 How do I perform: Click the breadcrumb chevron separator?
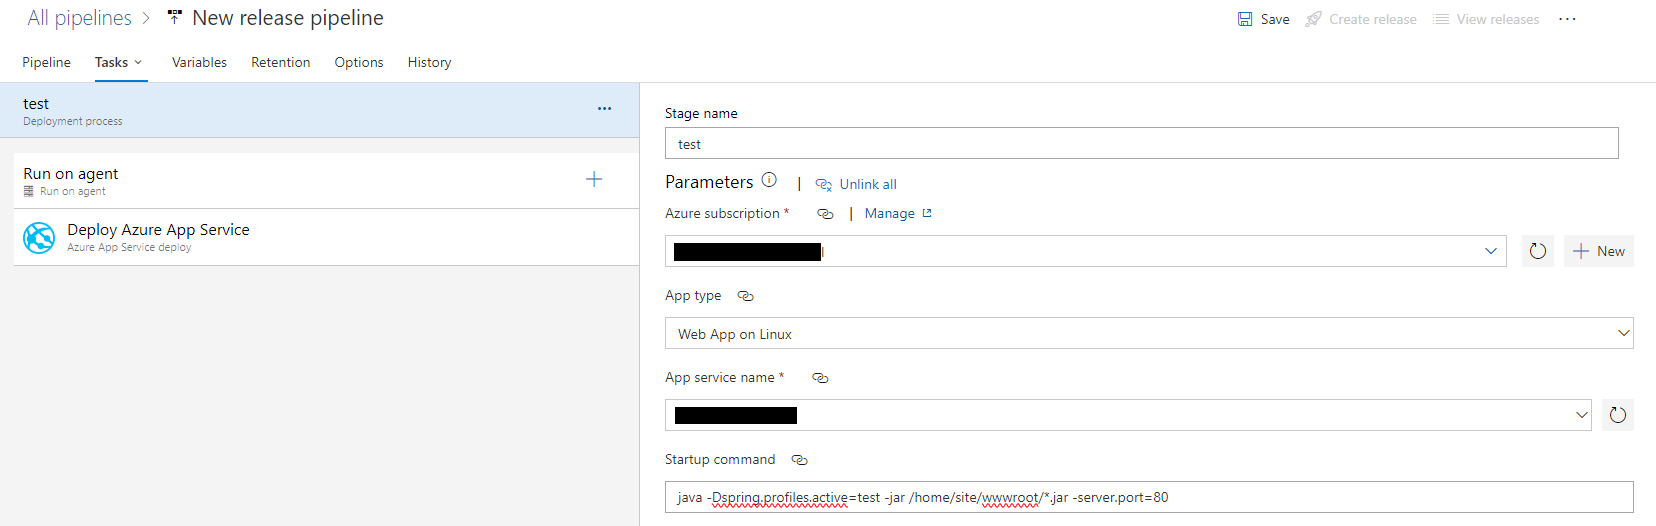(x=146, y=18)
